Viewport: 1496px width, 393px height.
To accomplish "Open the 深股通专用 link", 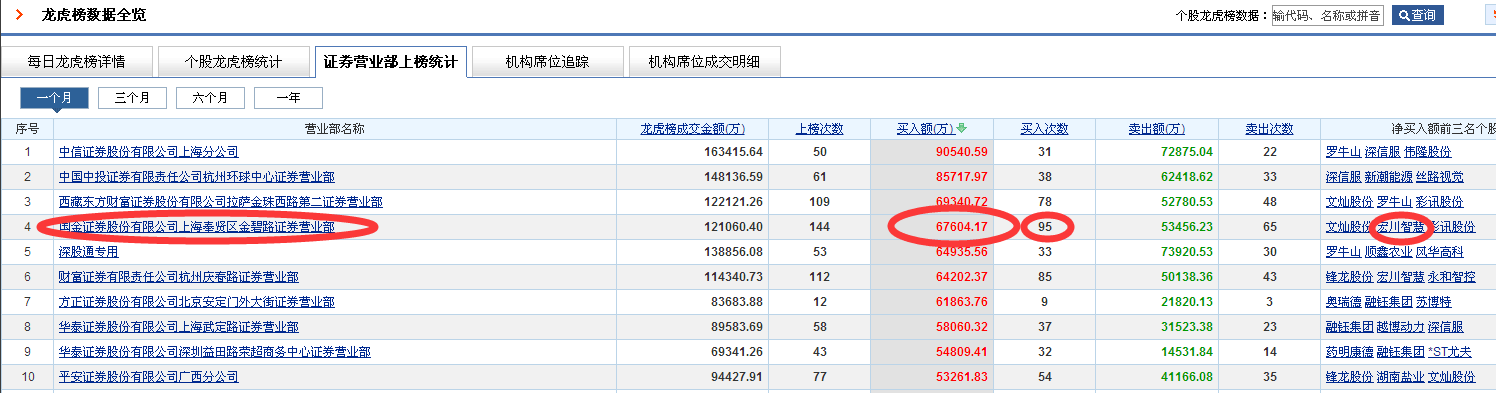I will pyautogui.click(x=88, y=252).
